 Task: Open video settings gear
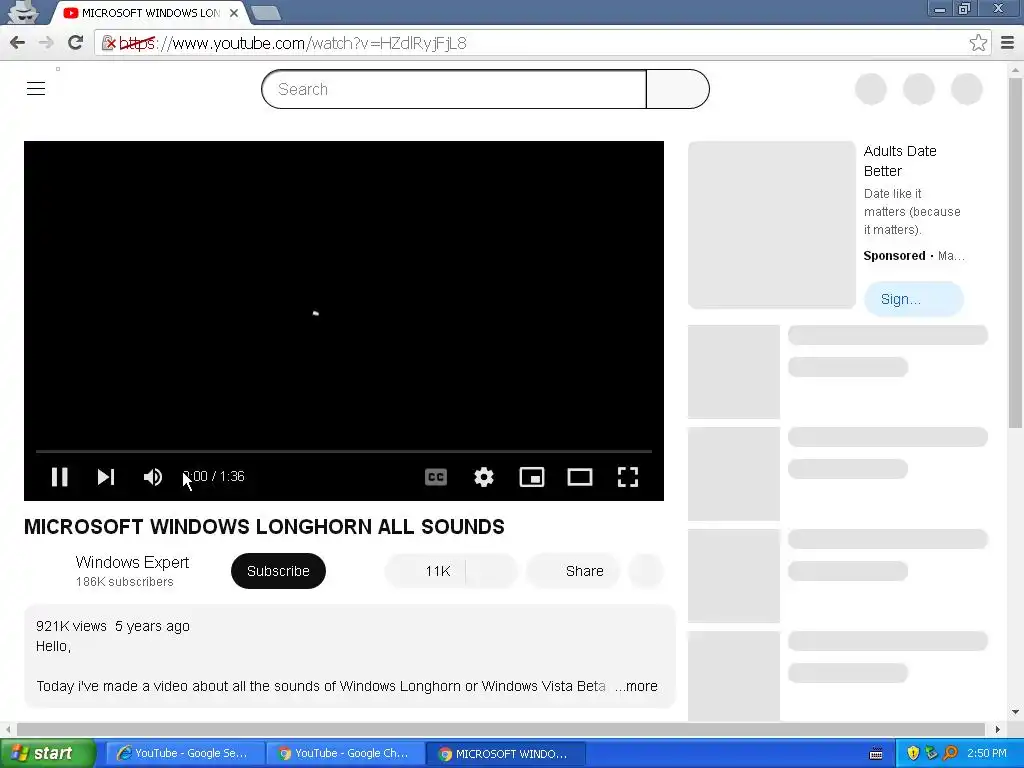tap(484, 477)
